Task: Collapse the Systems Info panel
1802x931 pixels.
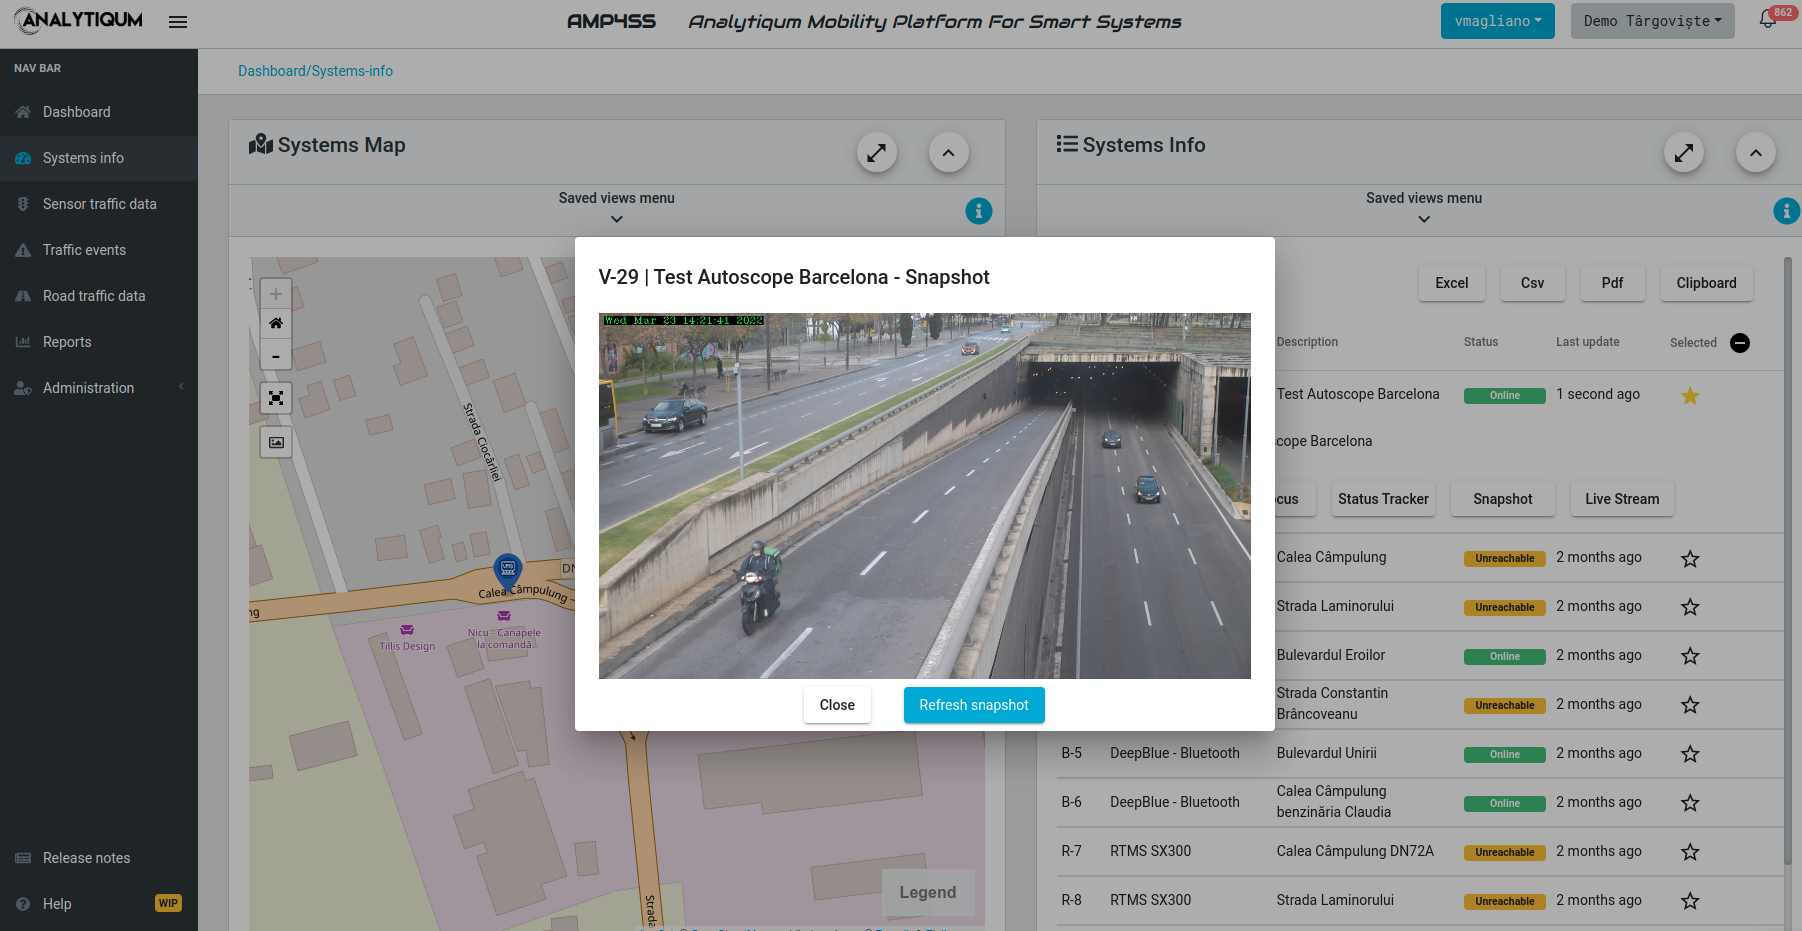Action: click(1755, 153)
